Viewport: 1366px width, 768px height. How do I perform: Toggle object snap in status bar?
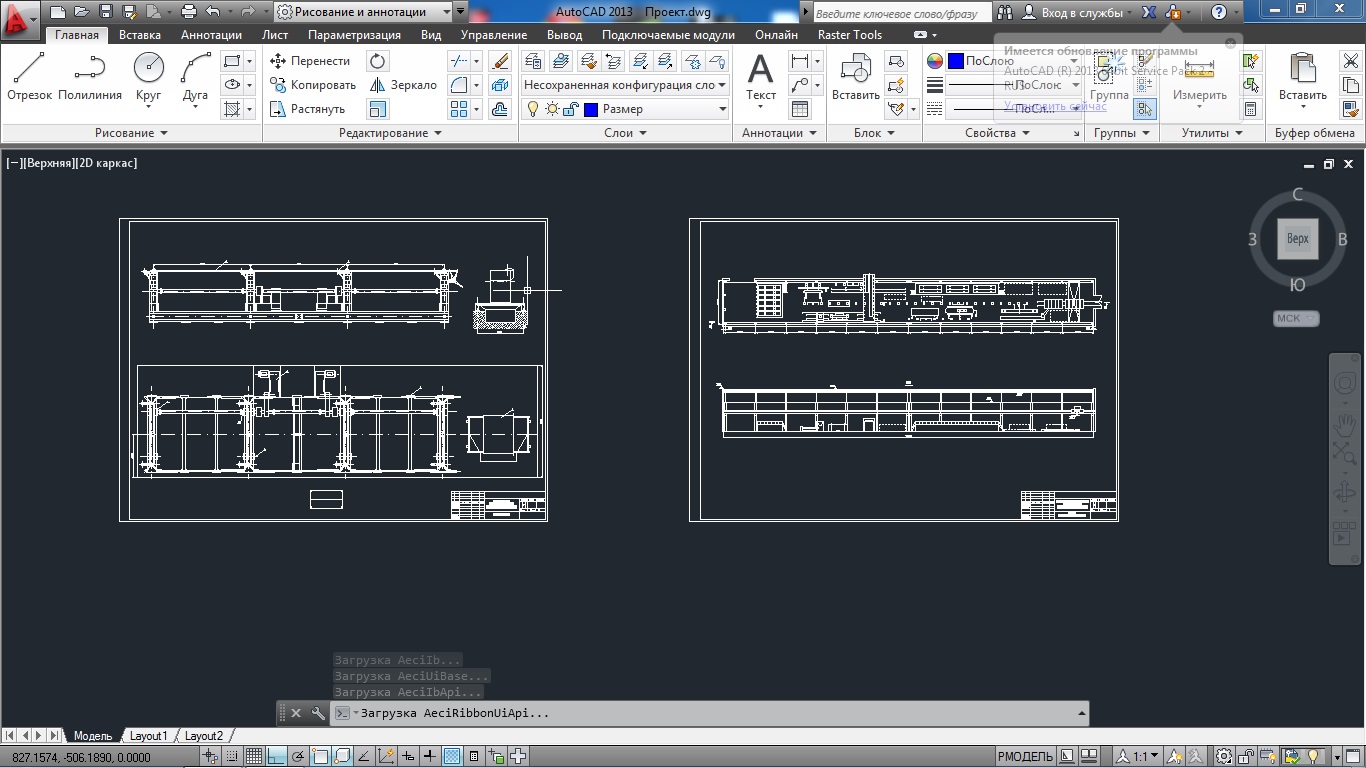point(320,757)
